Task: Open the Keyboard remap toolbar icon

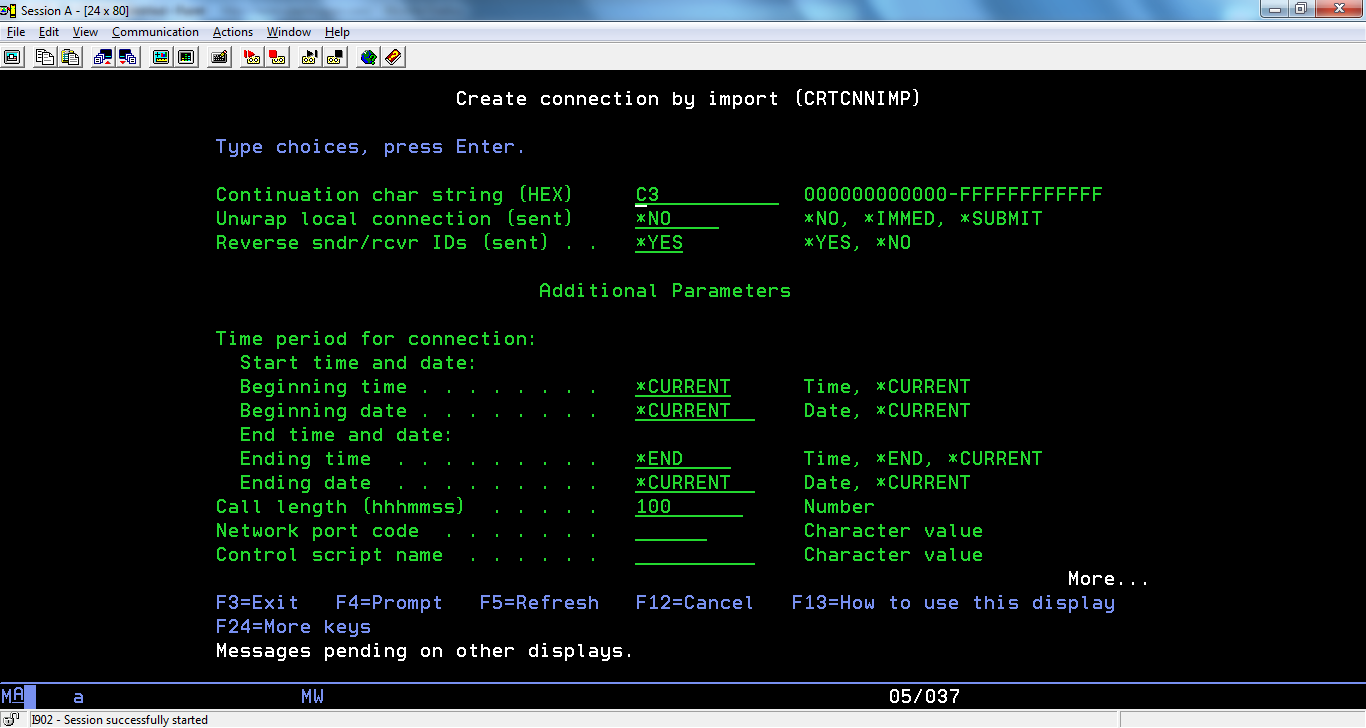Action: point(219,57)
